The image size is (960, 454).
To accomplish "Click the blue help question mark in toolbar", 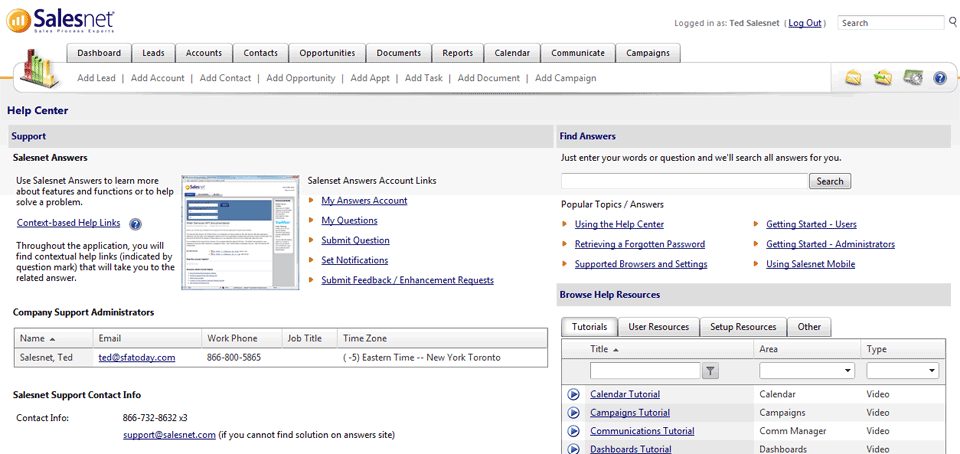I will 940,78.
